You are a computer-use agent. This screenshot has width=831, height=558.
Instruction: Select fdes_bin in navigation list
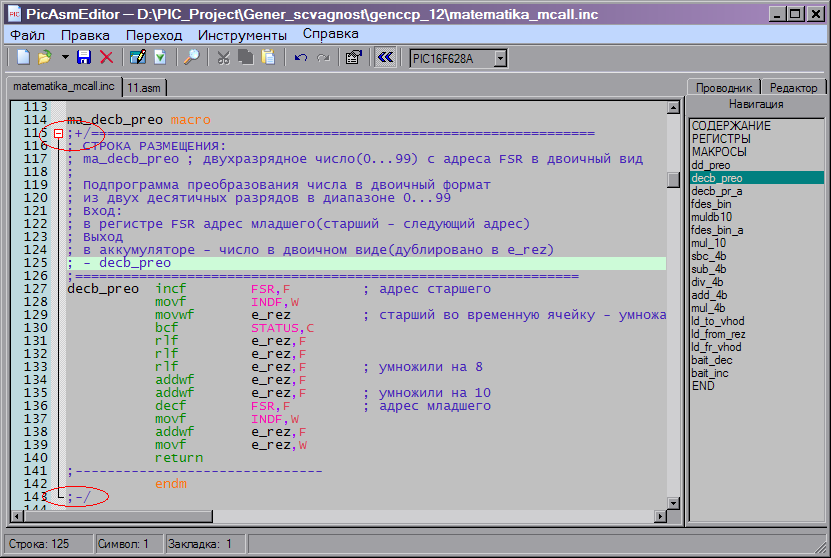(x=756, y=203)
